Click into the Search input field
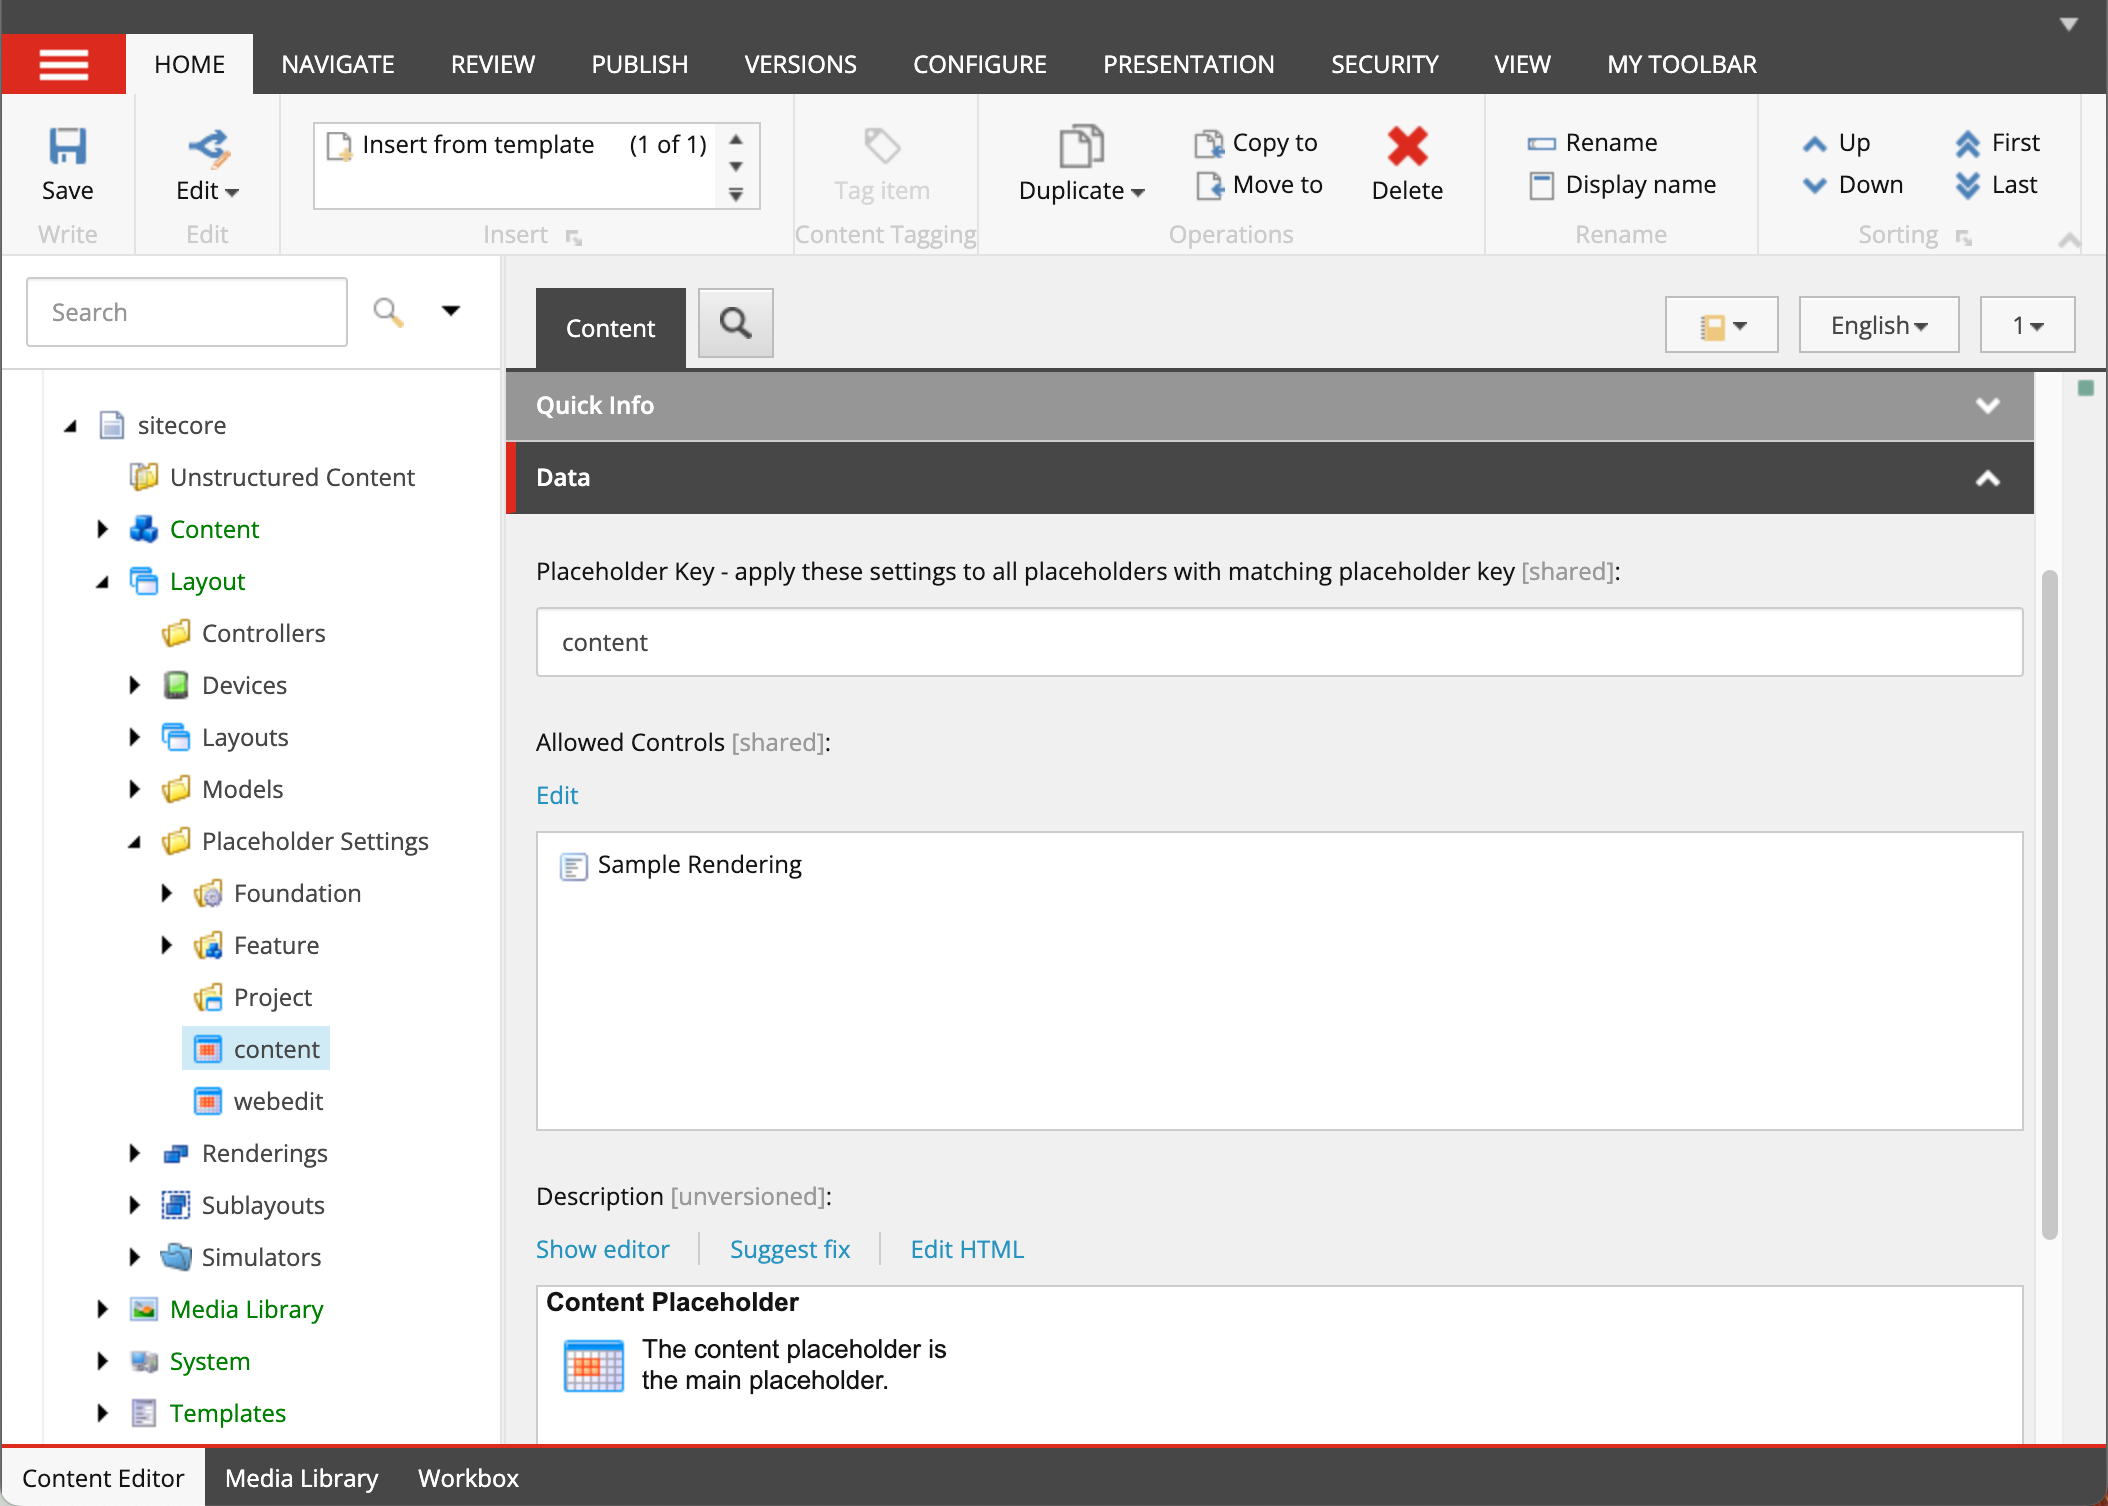Screen dimensions: 2108x1506 pyautogui.click(x=187, y=312)
